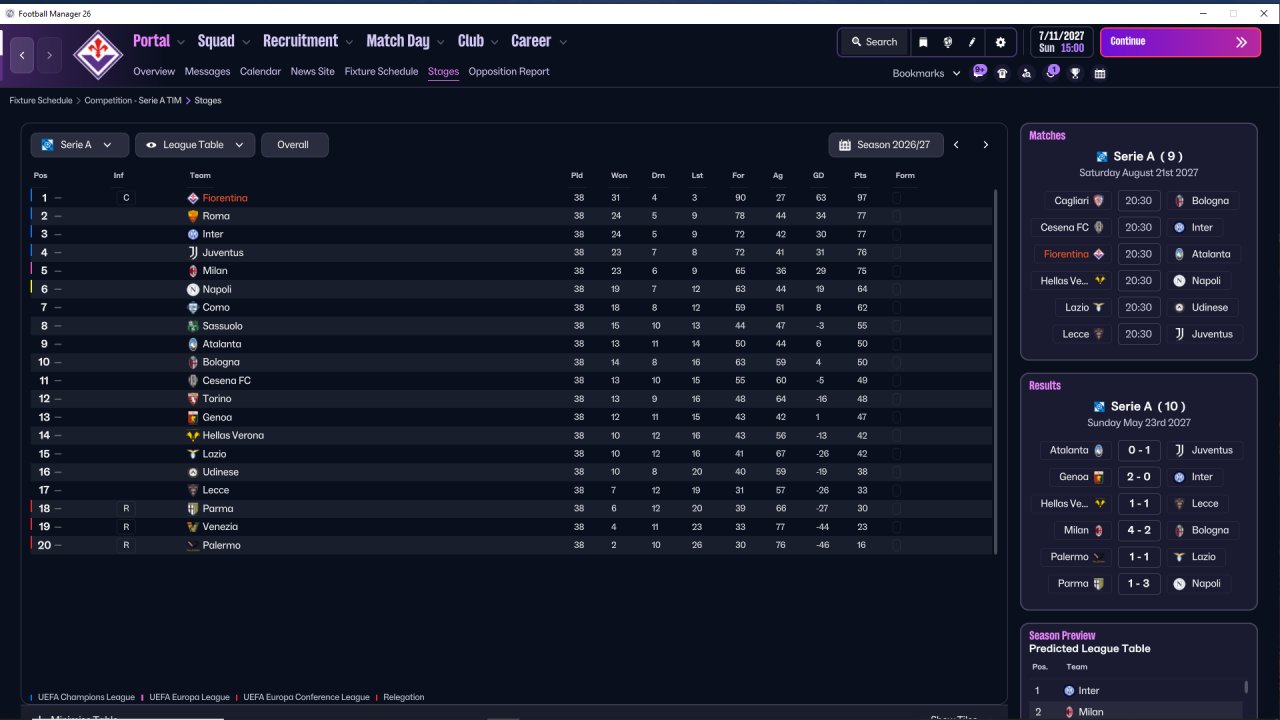
Task: Open the Serie A competition dropdown
Action: 80,145
